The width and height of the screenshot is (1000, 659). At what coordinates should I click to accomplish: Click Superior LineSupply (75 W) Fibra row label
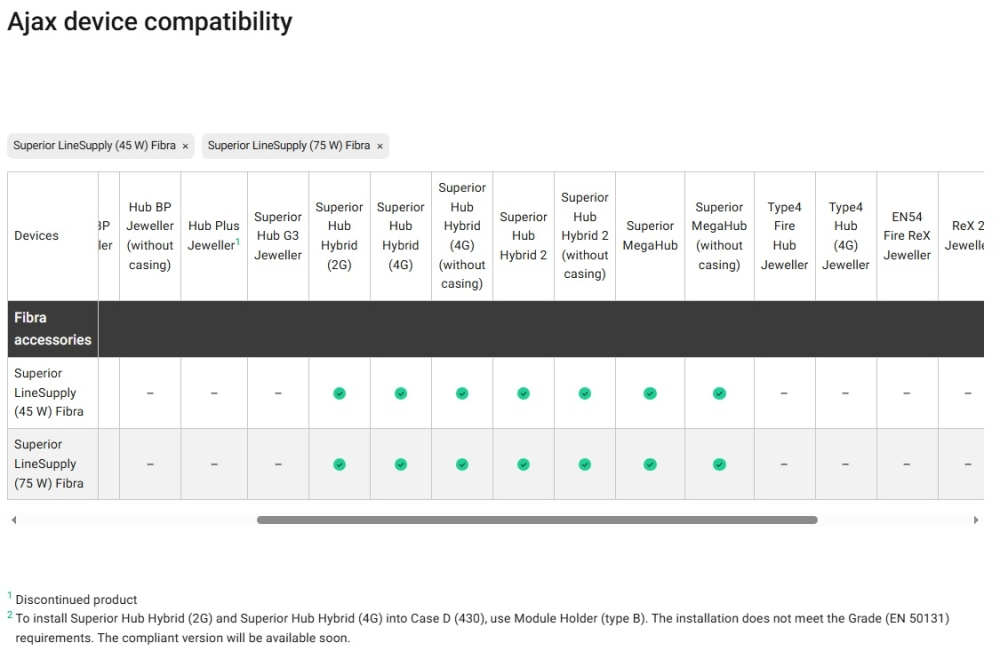[x=49, y=464]
